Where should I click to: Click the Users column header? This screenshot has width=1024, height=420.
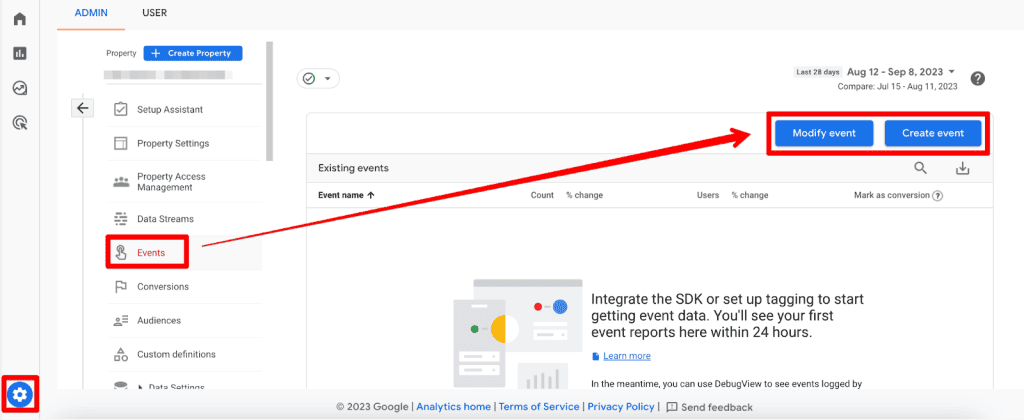[x=708, y=195]
